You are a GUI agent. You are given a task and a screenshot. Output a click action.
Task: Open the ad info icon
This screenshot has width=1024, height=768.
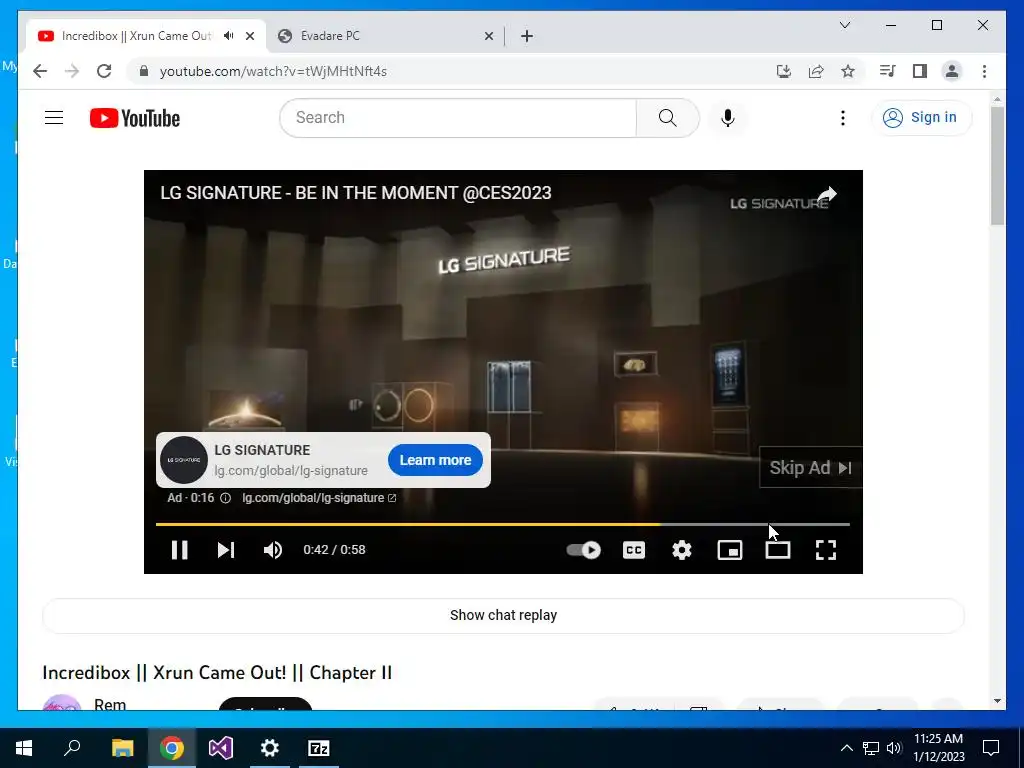coord(225,498)
